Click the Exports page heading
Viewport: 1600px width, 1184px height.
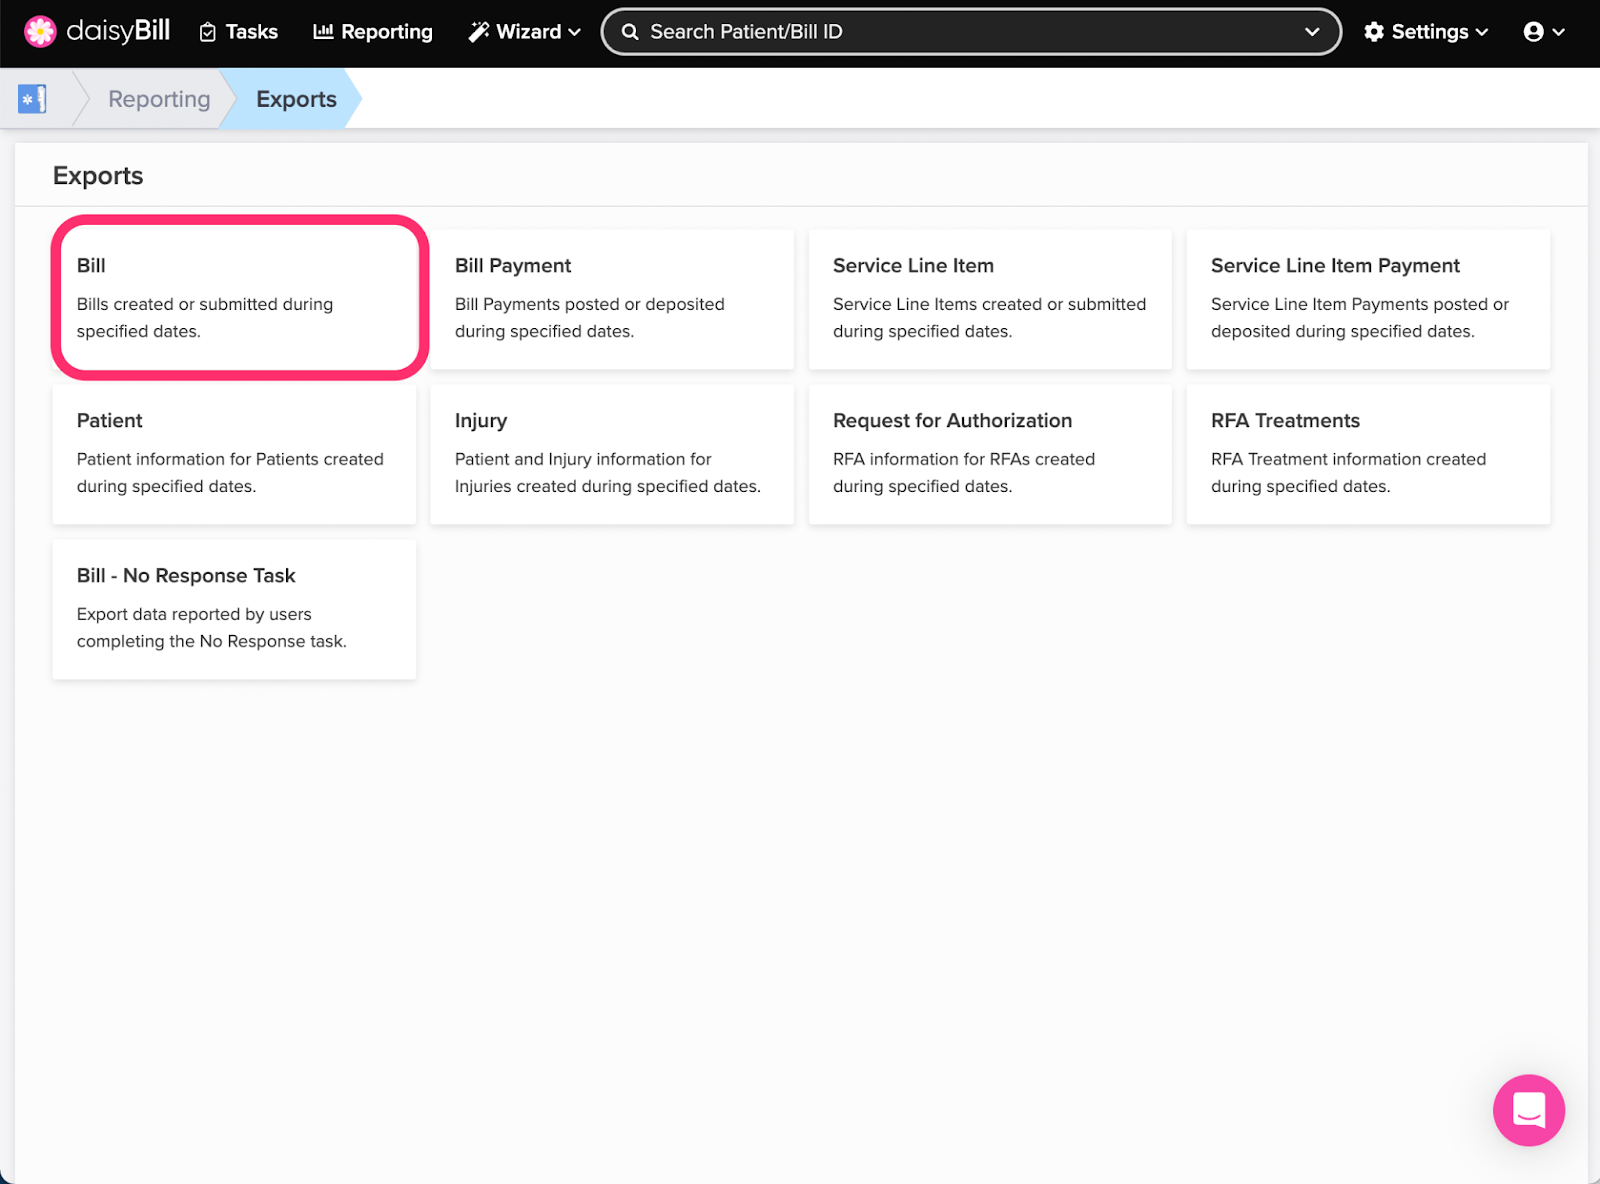click(x=98, y=176)
